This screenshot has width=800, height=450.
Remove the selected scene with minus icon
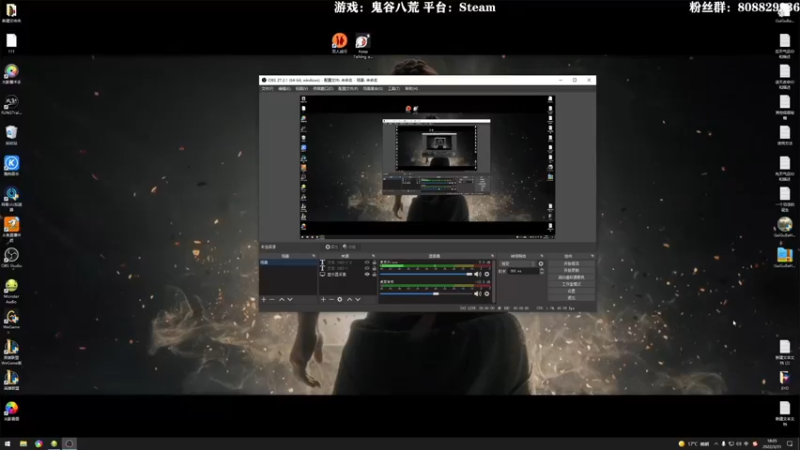[x=272, y=299]
